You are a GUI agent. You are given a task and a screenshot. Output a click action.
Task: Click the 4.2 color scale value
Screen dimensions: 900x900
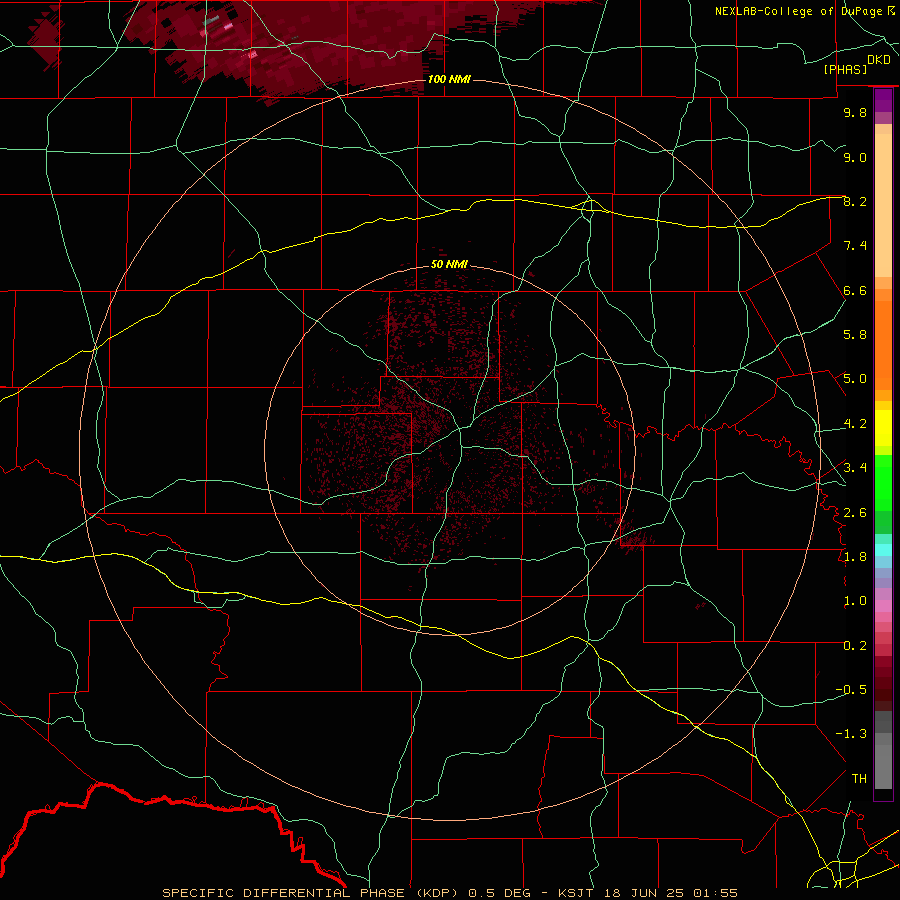[855, 424]
